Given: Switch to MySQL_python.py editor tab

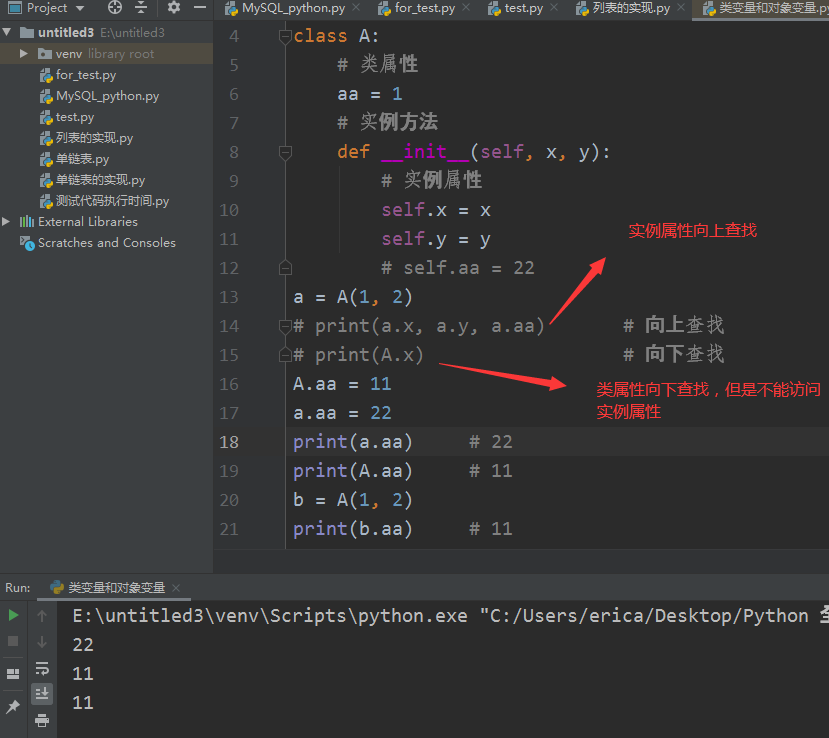Looking at the screenshot, I should tap(293, 8).
